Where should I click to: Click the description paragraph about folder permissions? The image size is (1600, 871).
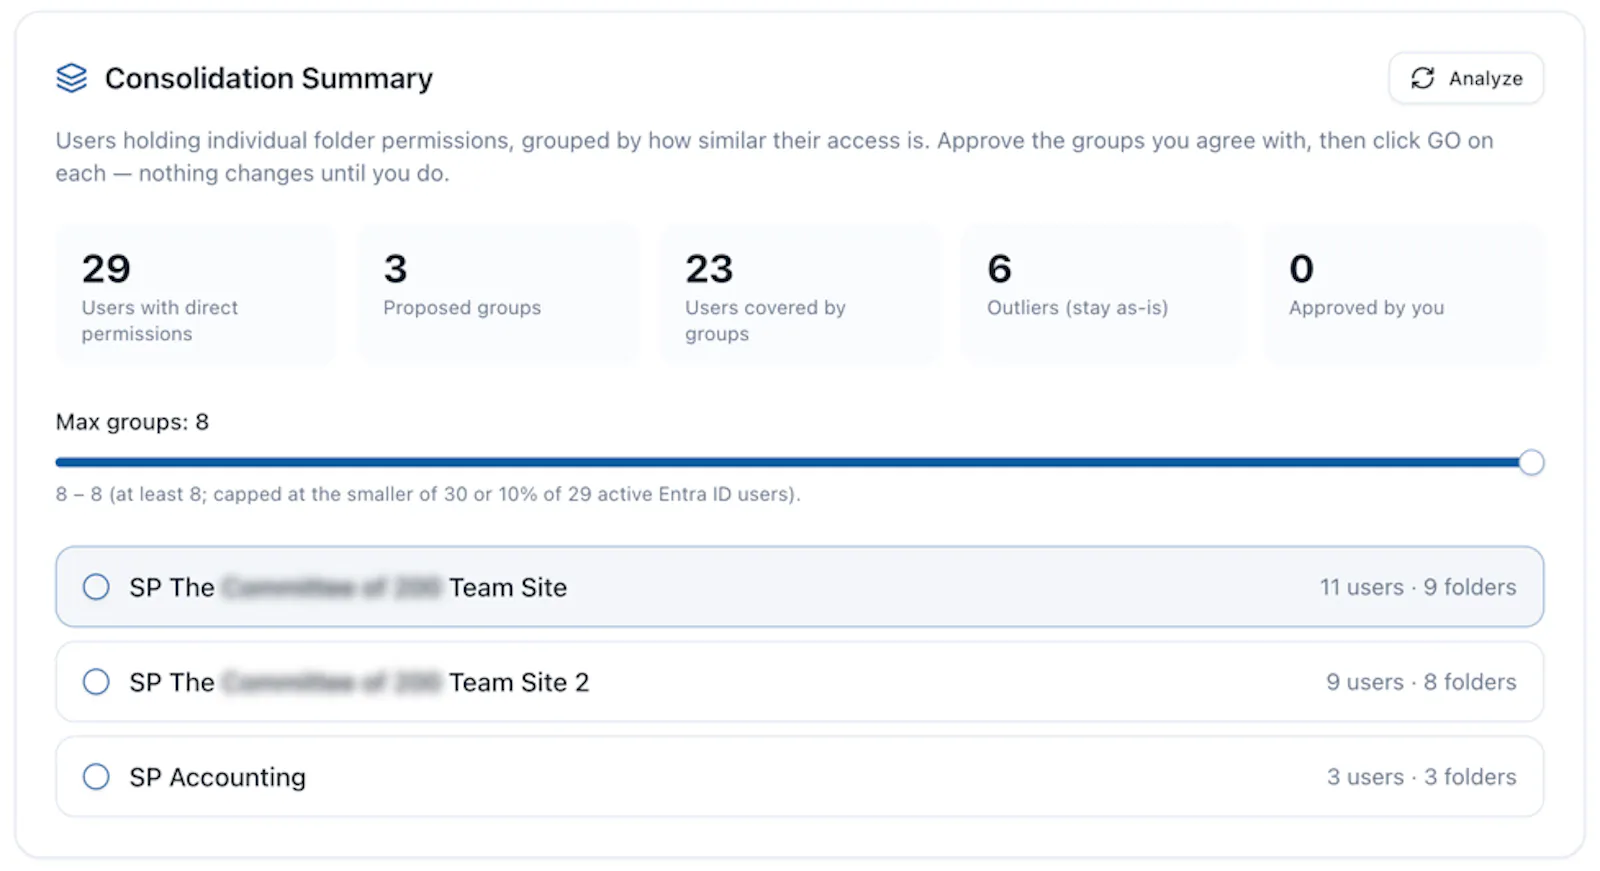(x=775, y=157)
